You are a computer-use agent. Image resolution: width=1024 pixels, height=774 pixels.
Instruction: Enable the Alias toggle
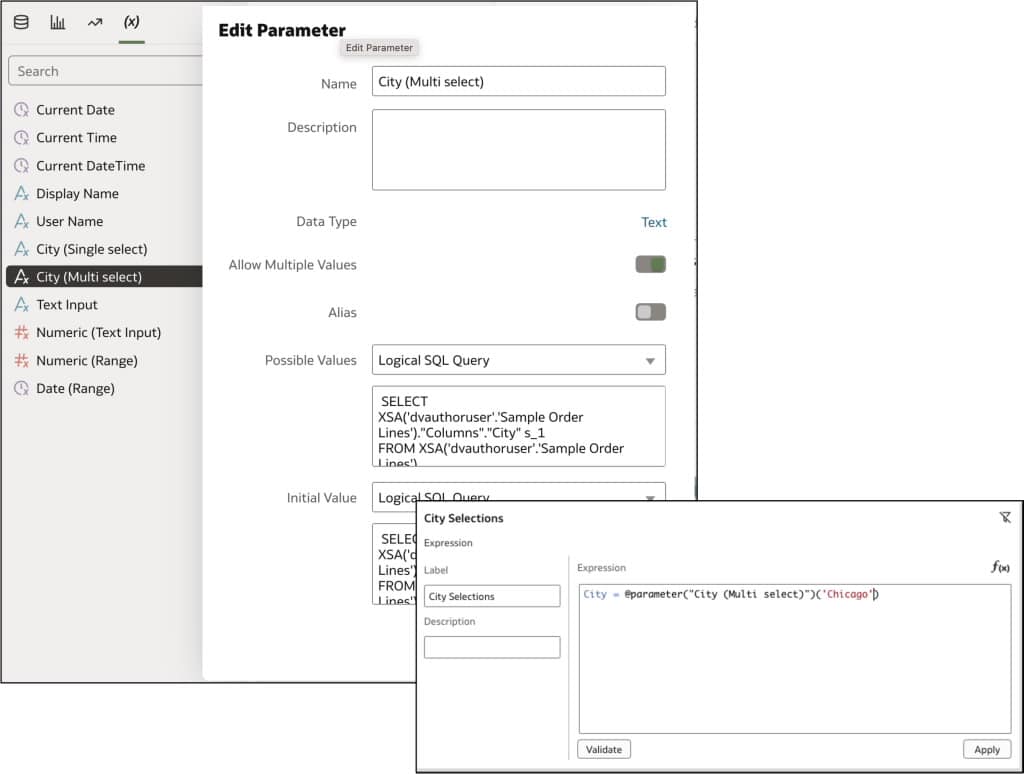click(x=650, y=311)
